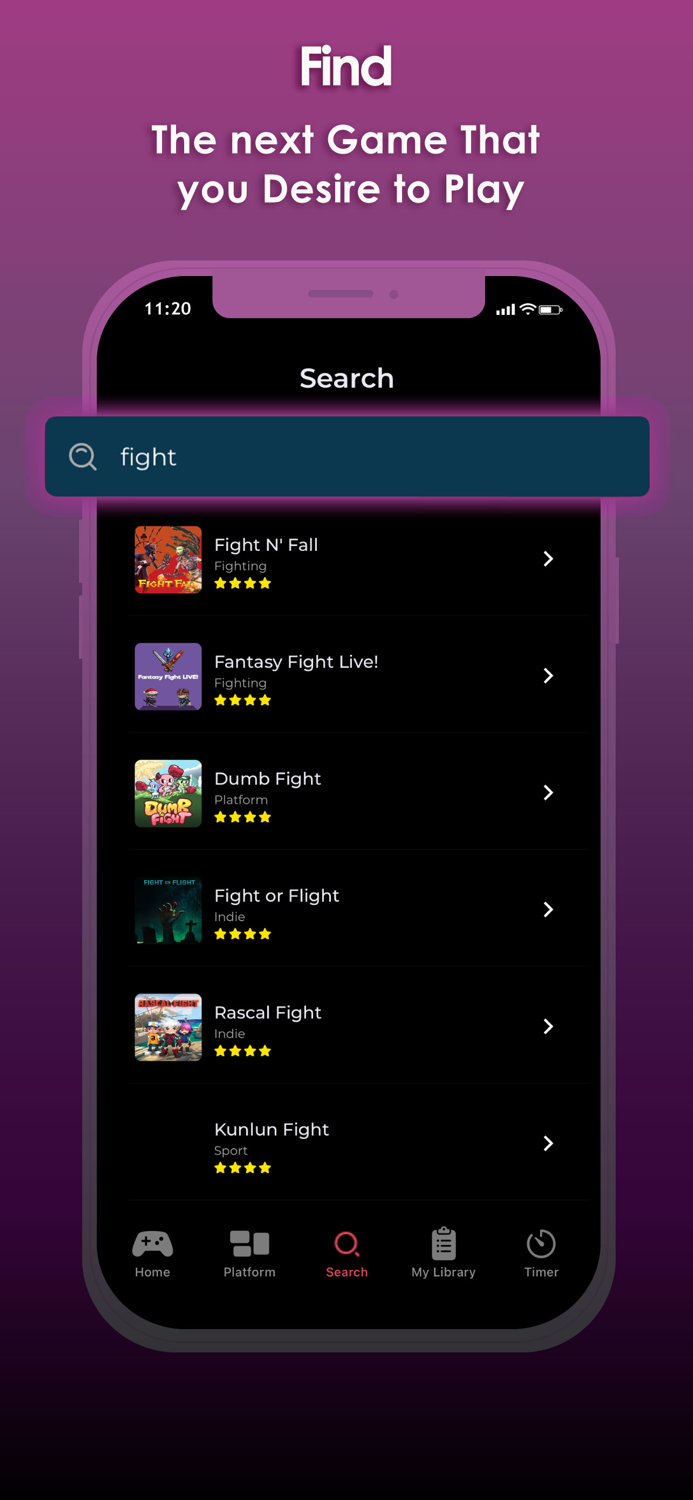The width and height of the screenshot is (693, 1500).
Task: Open Kunlun Fight chevron arrow
Action: pyautogui.click(x=548, y=1144)
